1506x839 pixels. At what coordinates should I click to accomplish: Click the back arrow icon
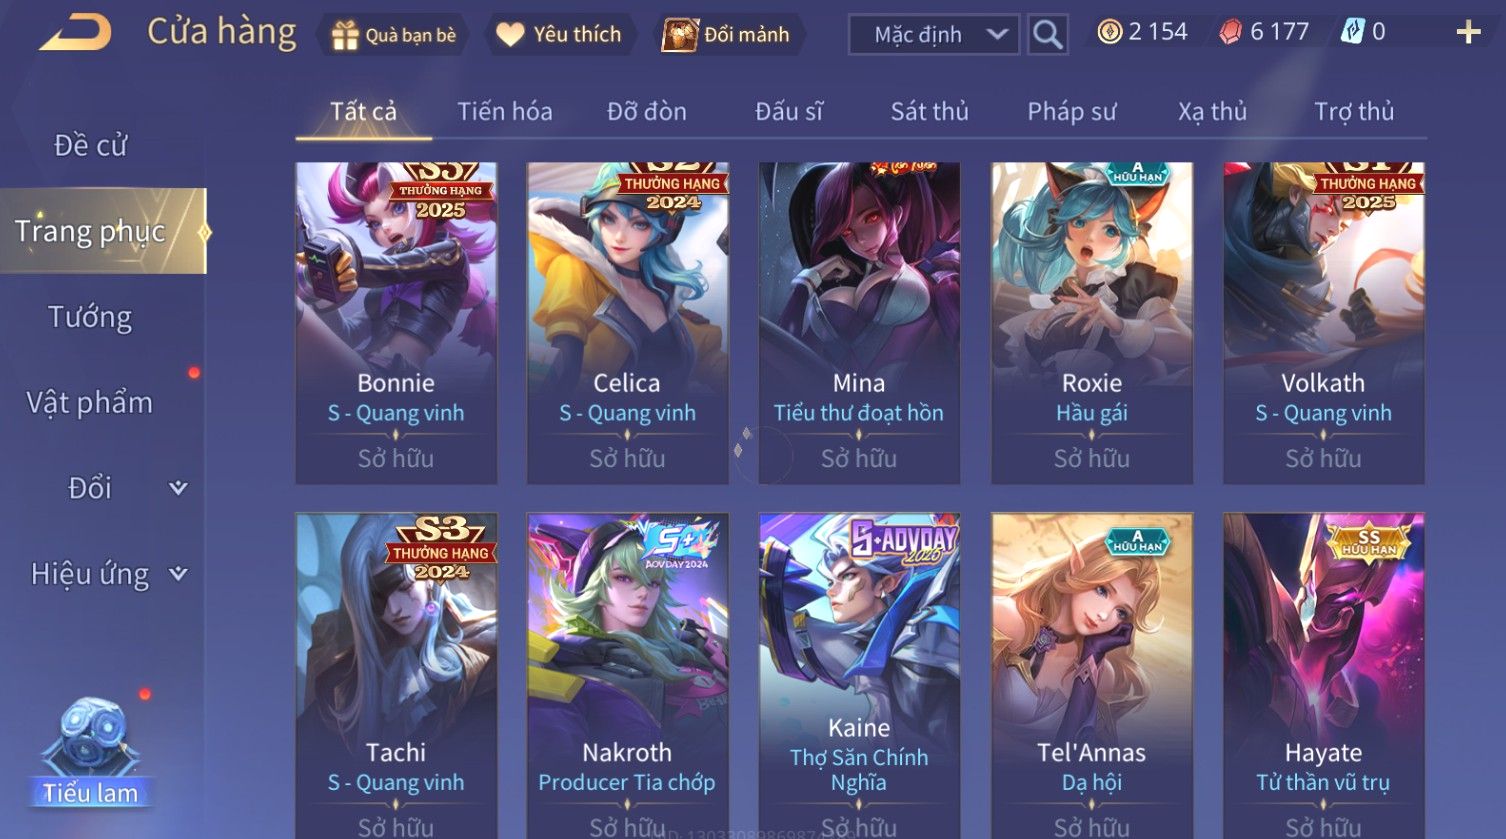pyautogui.click(x=75, y=33)
